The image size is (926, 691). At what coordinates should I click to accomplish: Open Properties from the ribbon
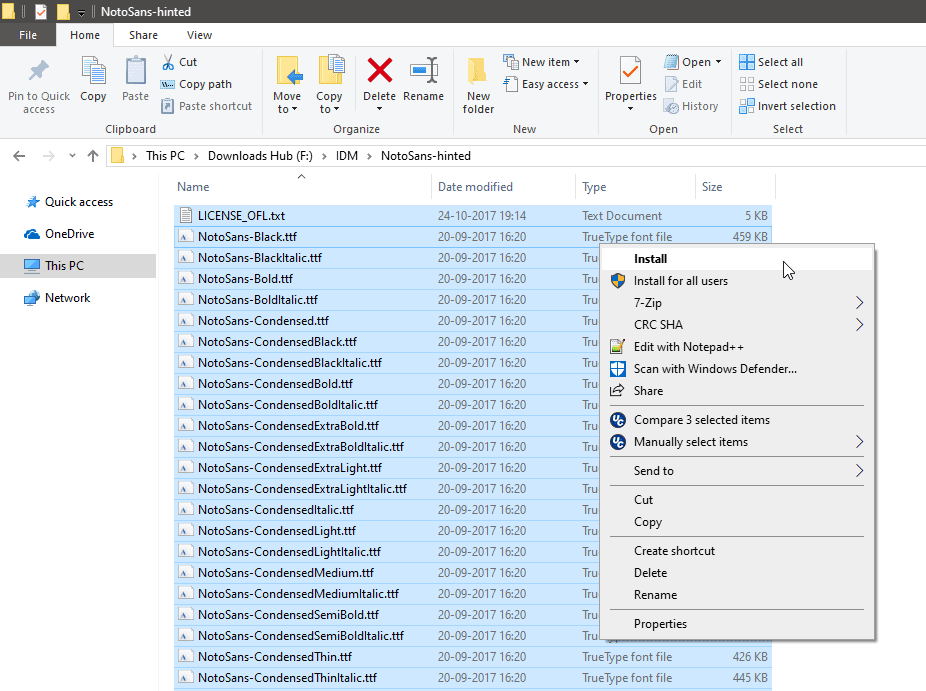630,84
